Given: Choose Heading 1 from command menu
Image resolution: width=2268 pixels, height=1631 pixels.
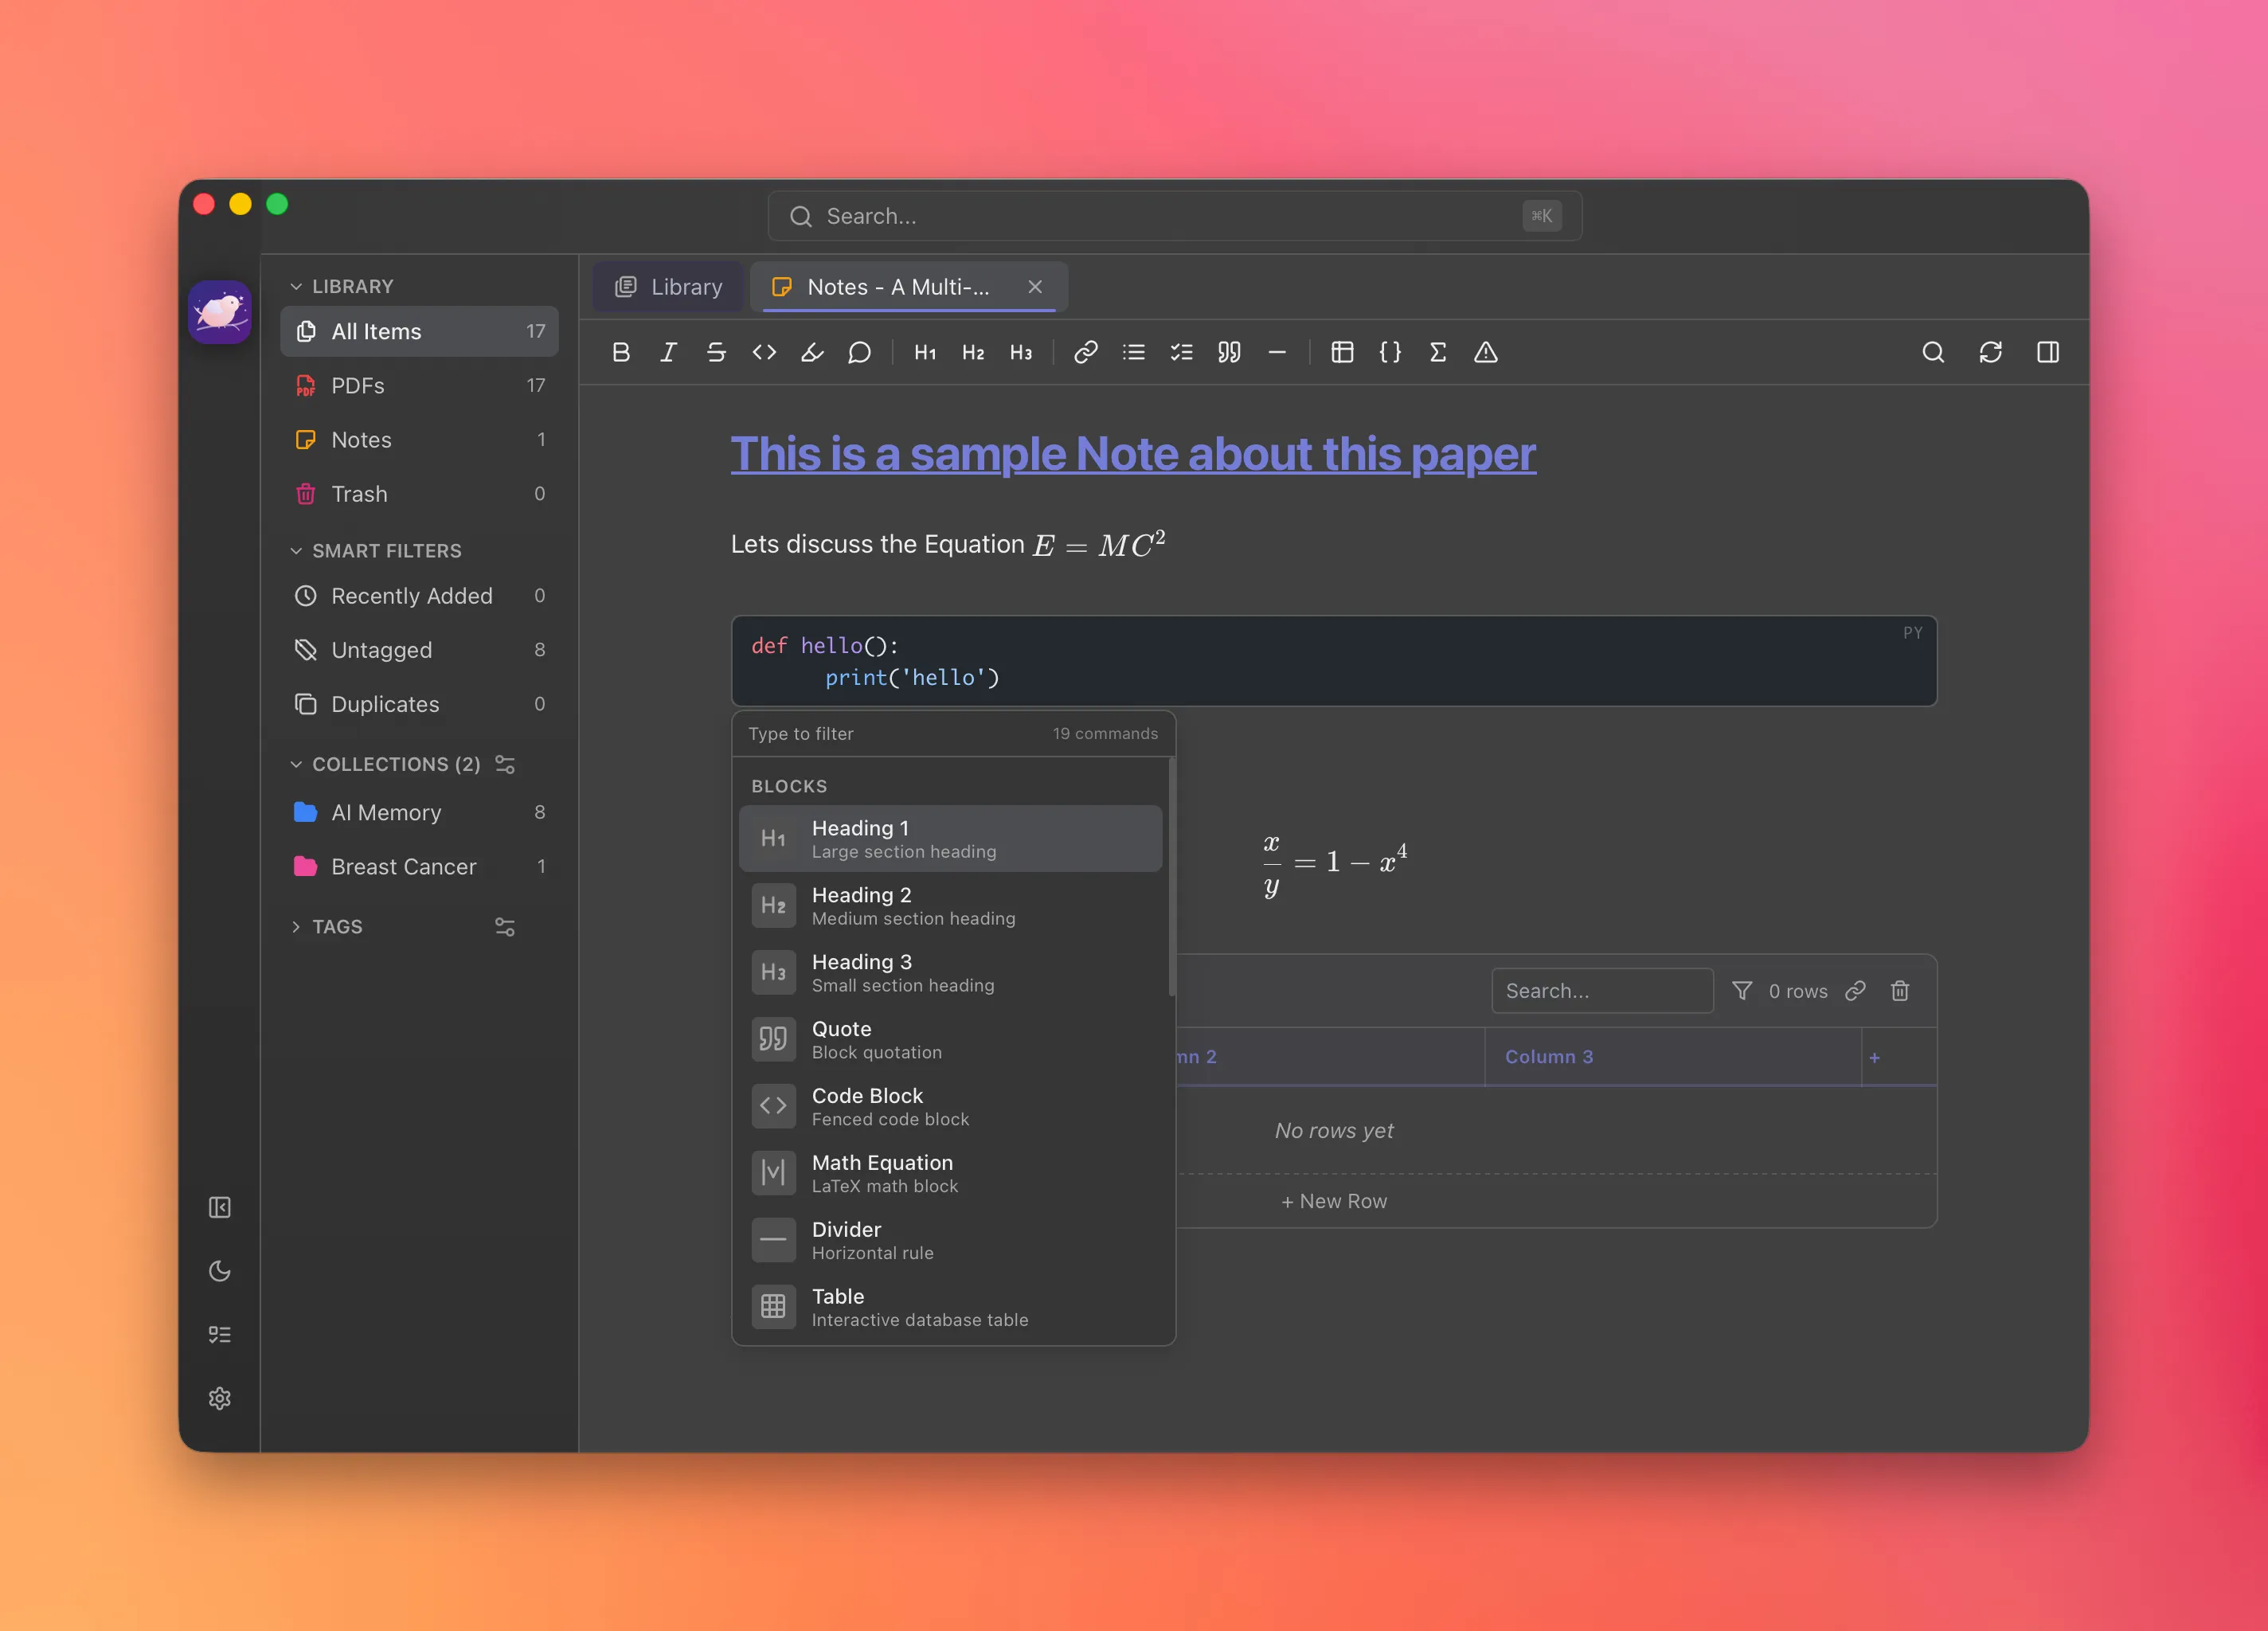Looking at the screenshot, I should [950, 839].
